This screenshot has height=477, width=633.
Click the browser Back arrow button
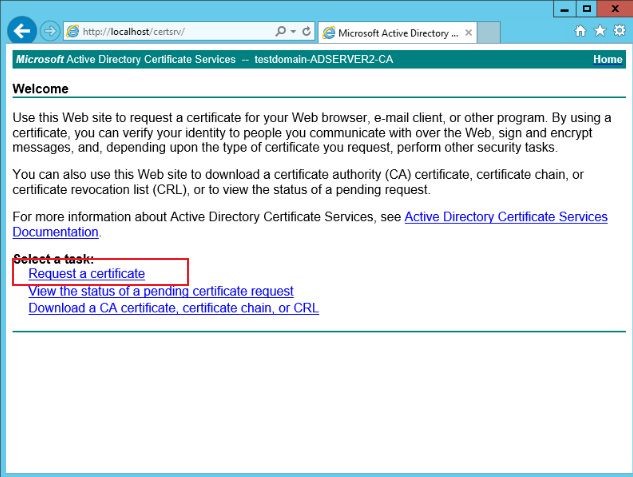[22, 31]
